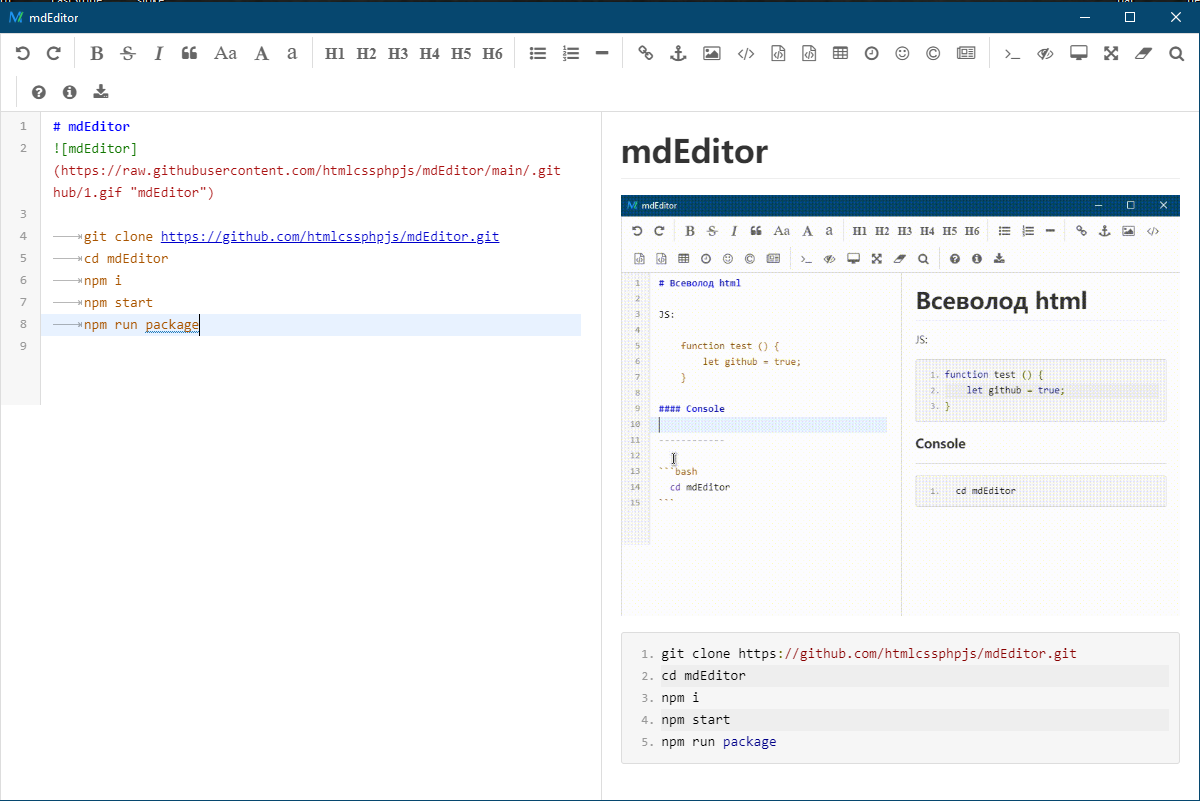Insert H6 heading
The image size is (1200, 801).
pos(493,54)
